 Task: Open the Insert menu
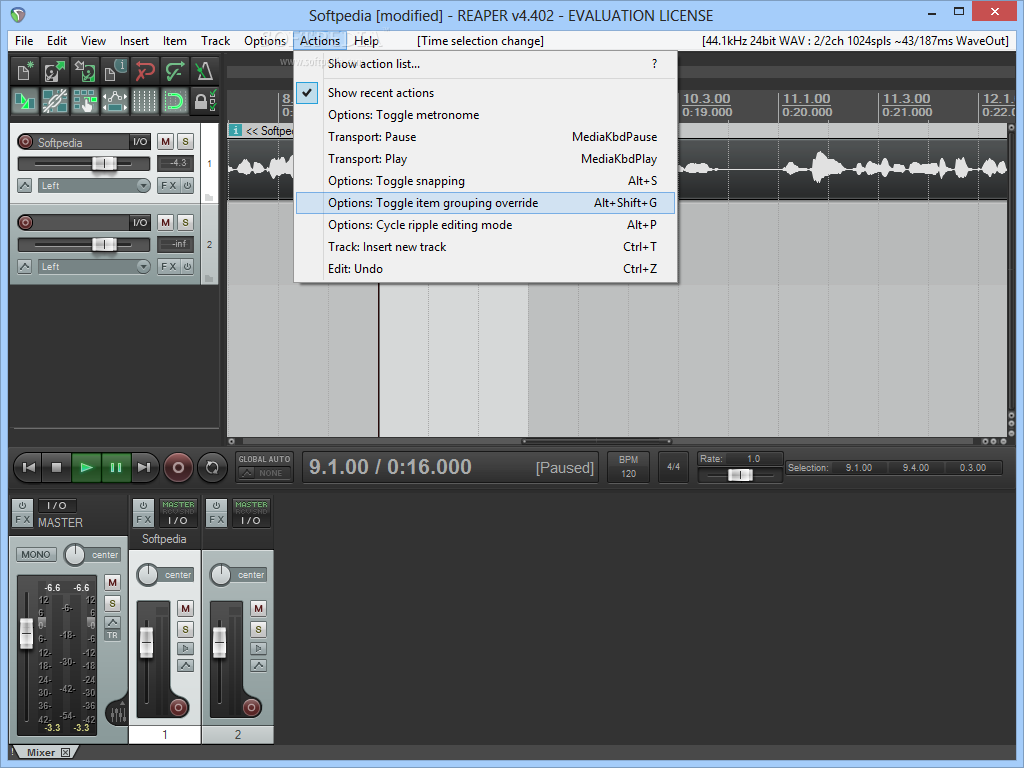(134, 40)
